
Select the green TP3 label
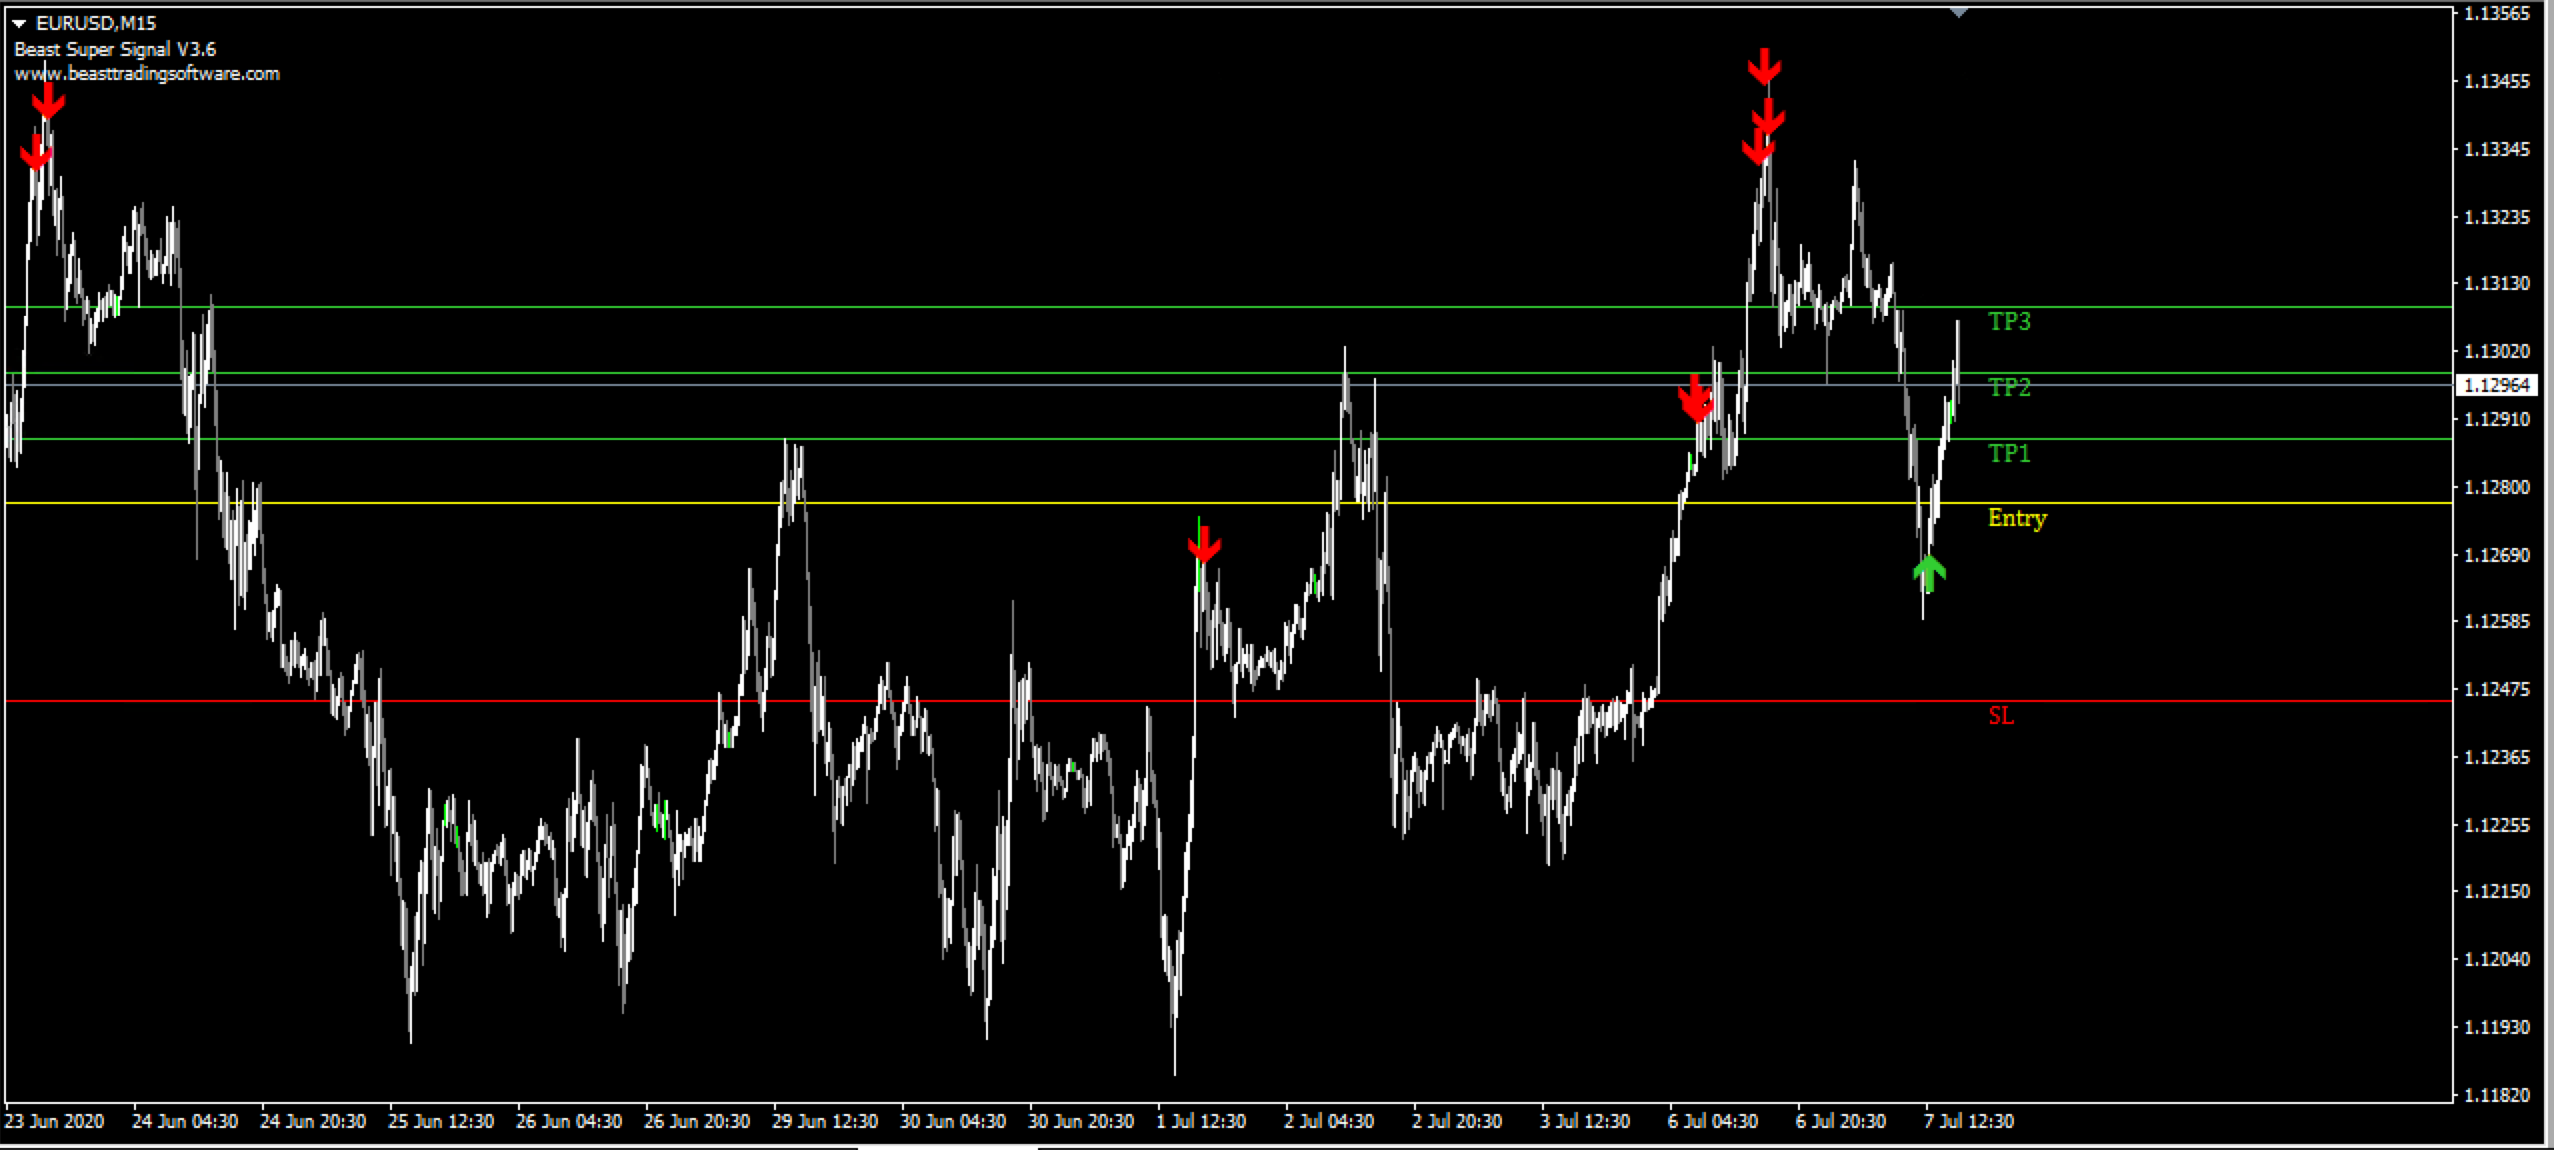[2008, 321]
